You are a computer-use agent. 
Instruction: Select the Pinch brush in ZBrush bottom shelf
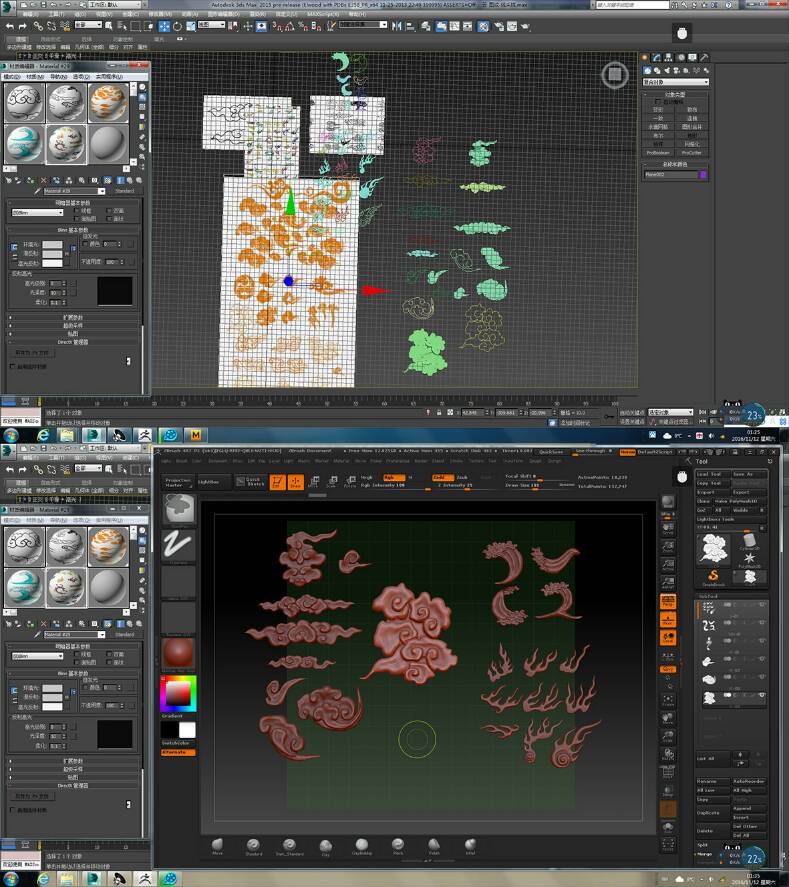click(x=398, y=846)
